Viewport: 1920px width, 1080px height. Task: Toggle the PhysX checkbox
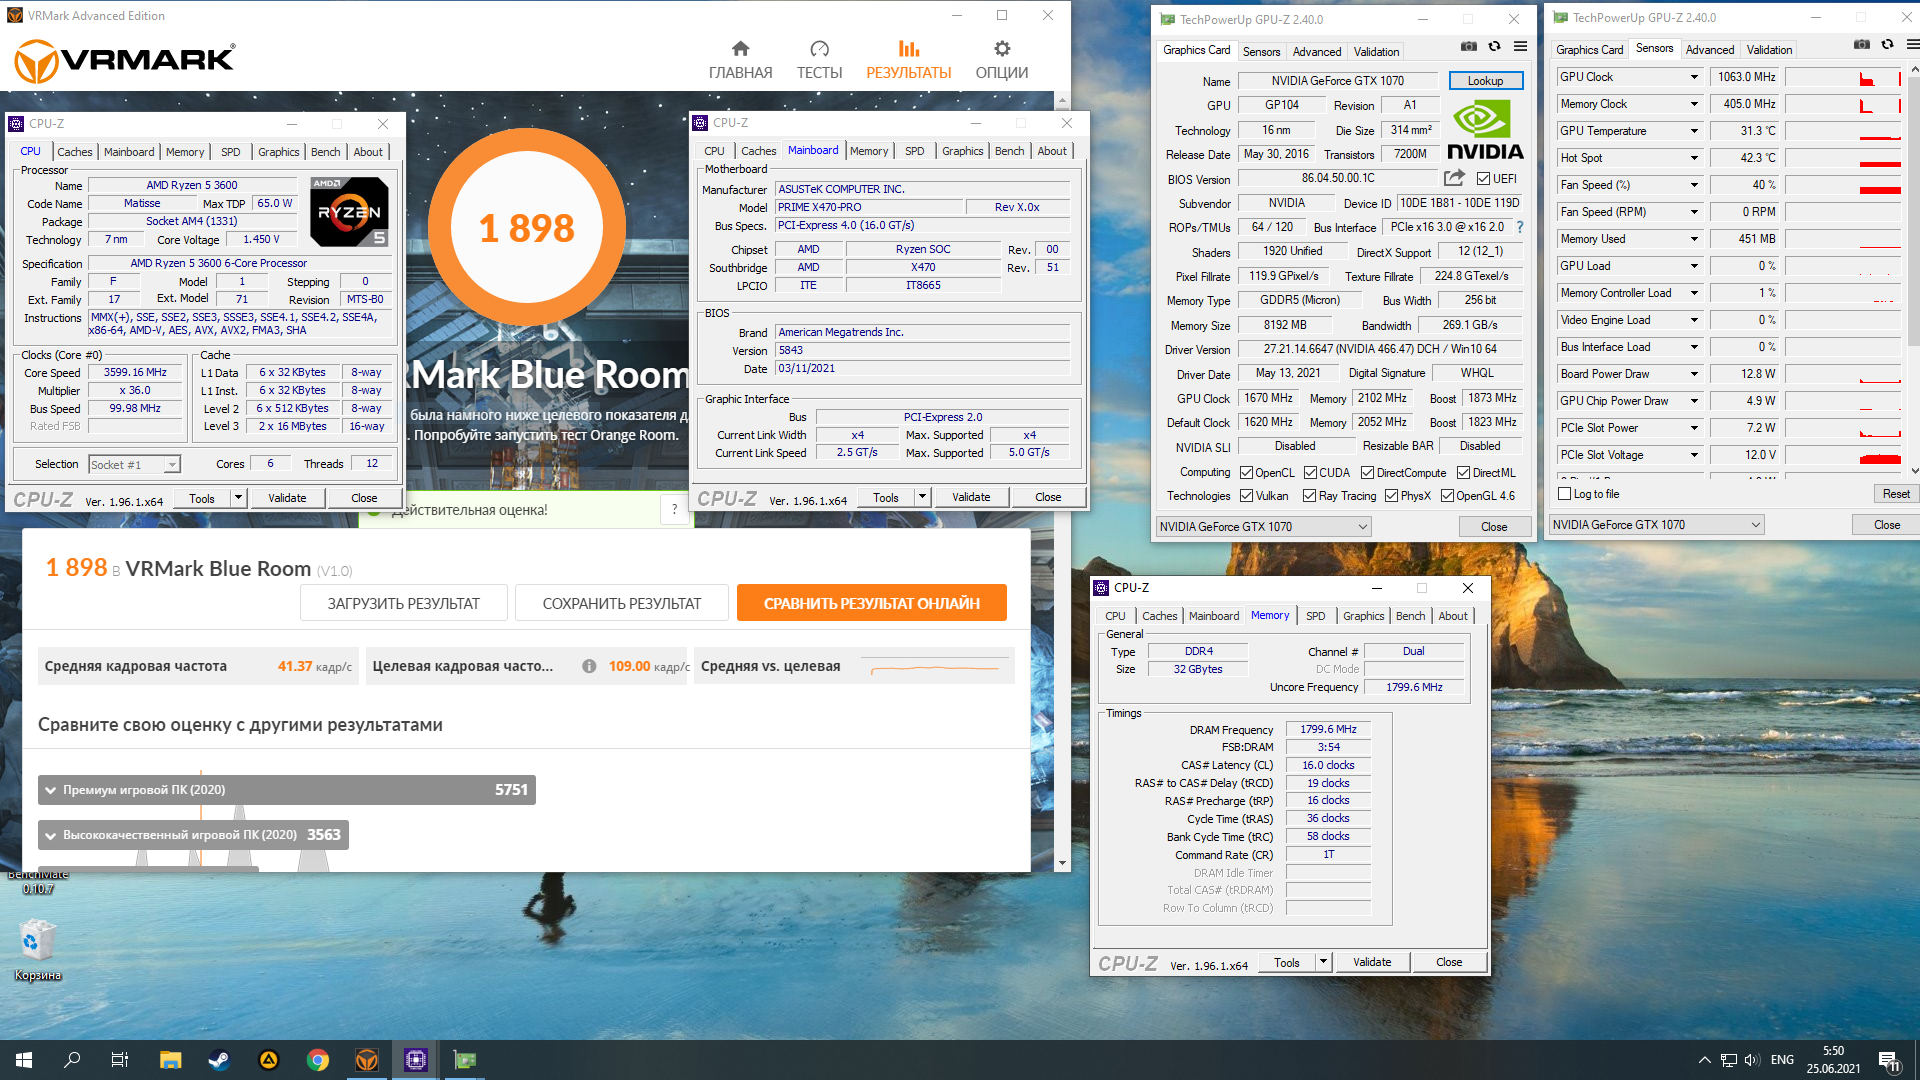point(1391,496)
